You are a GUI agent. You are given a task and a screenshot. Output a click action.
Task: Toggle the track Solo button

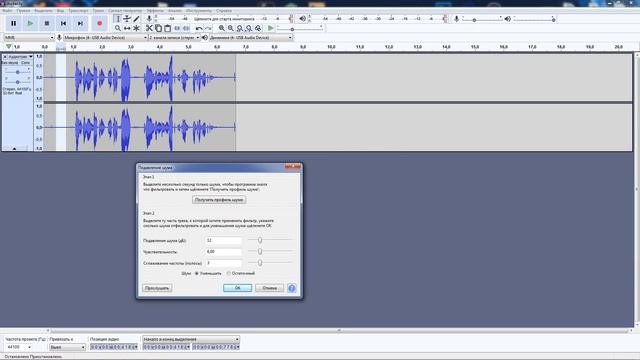coord(25,63)
